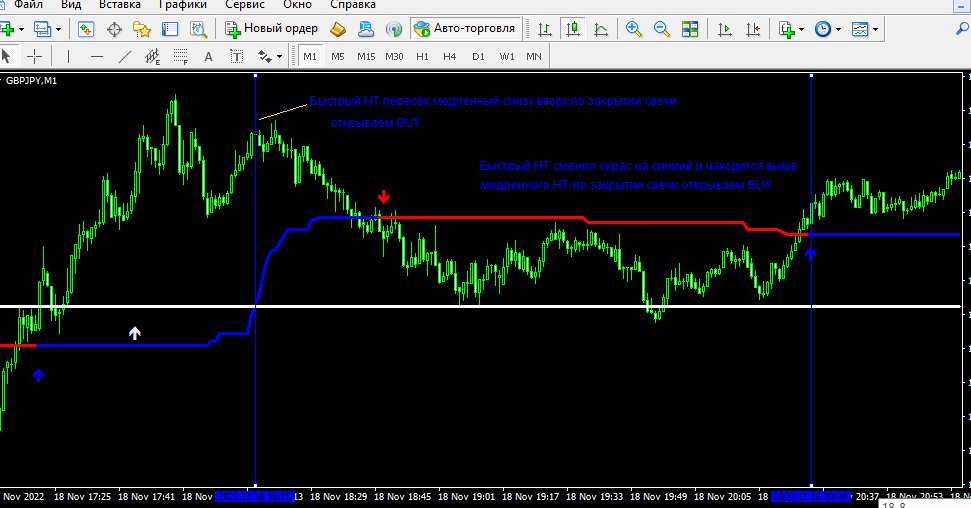971x508 pixels.
Task: Select the white up arrow chart object
Action: [134, 333]
